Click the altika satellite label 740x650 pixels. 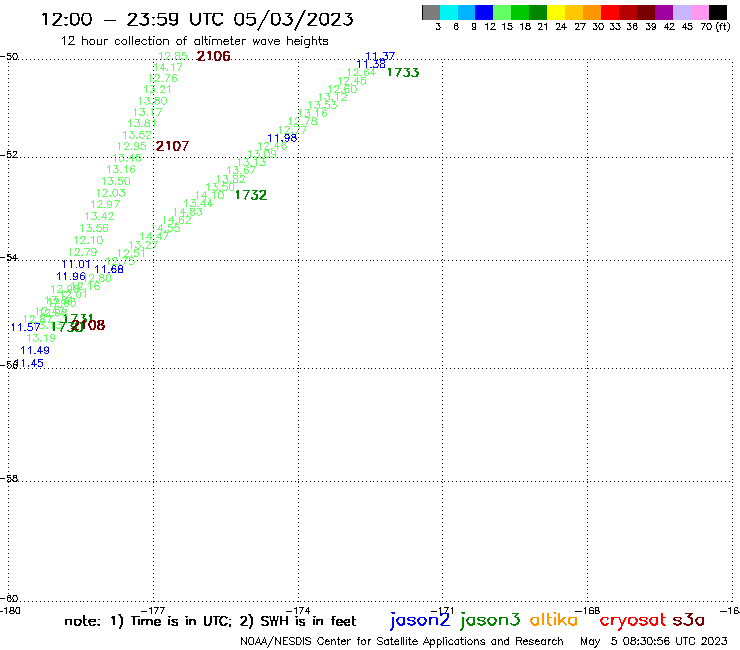554,619
